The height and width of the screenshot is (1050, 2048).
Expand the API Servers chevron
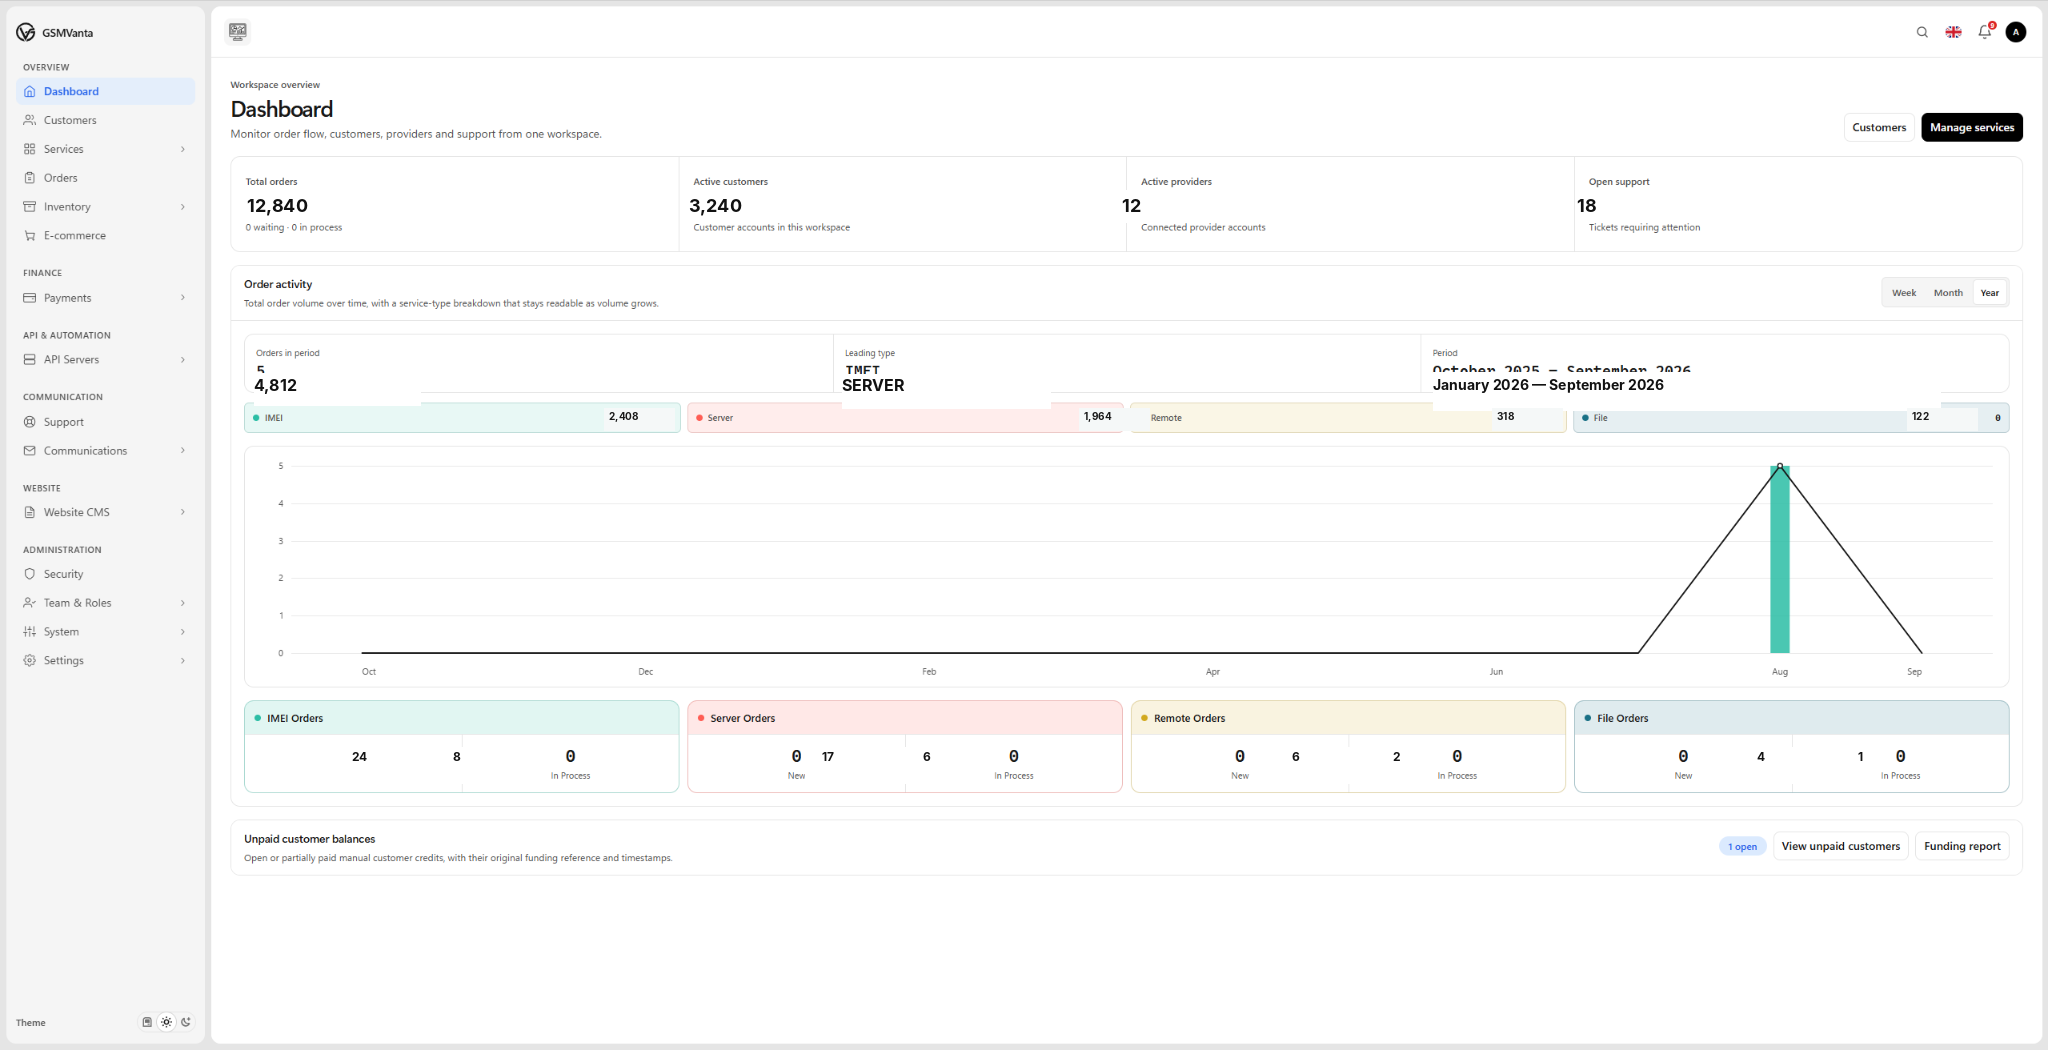[183, 360]
